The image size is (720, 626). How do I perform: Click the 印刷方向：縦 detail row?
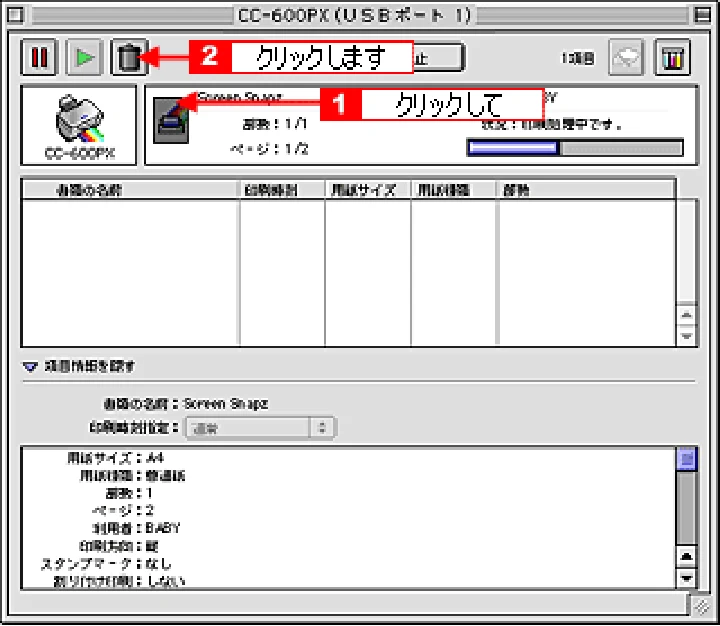[119, 546]
